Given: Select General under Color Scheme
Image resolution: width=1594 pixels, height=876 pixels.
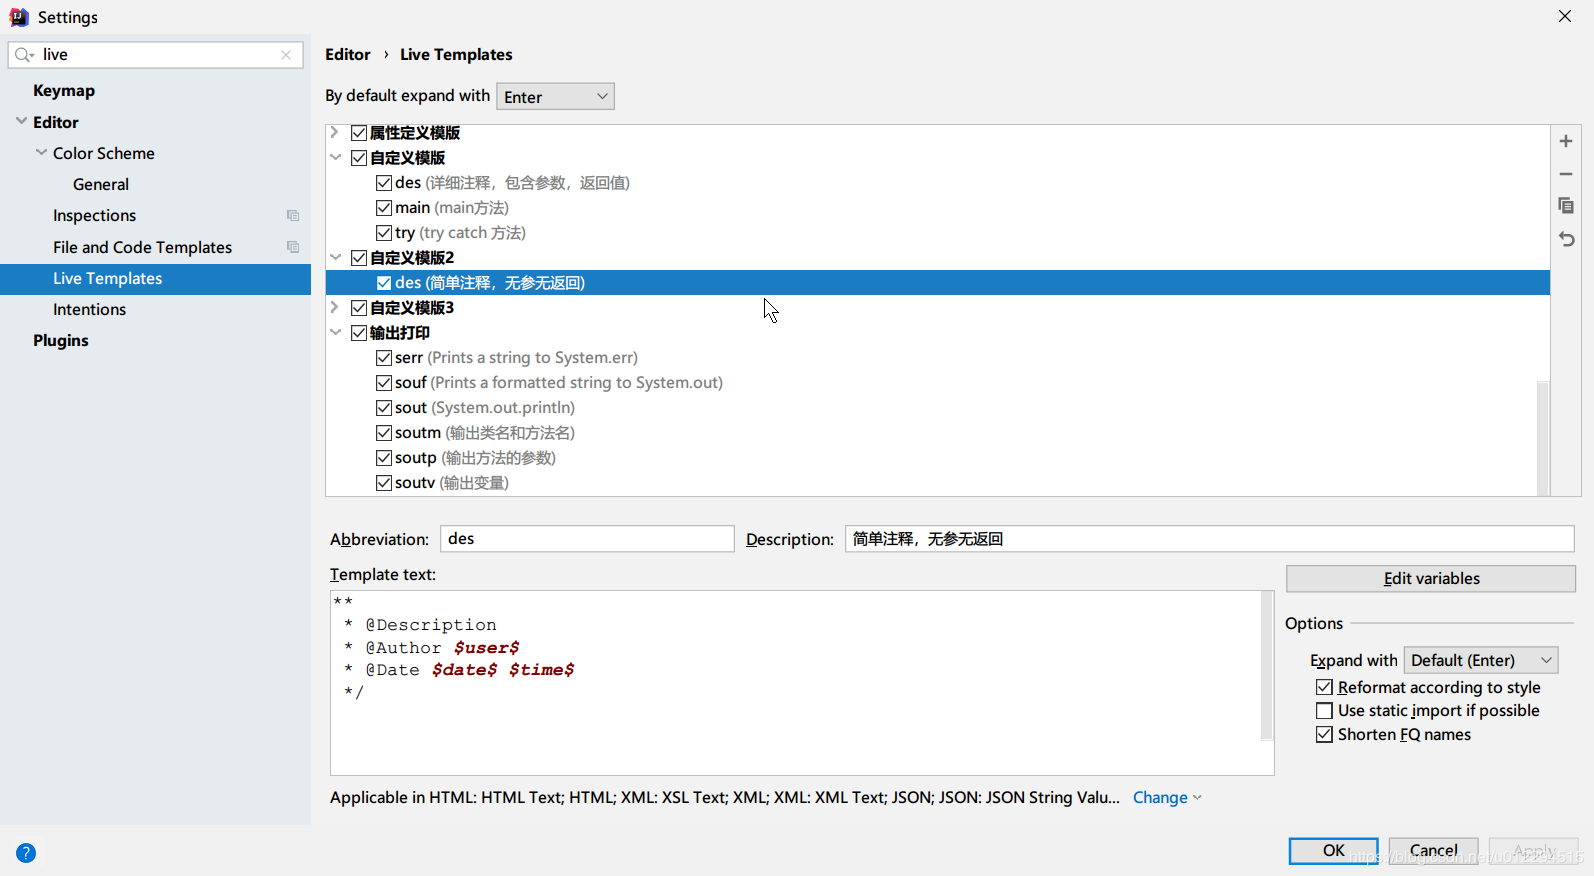Looking at the screenshot, I should (101, 185).
